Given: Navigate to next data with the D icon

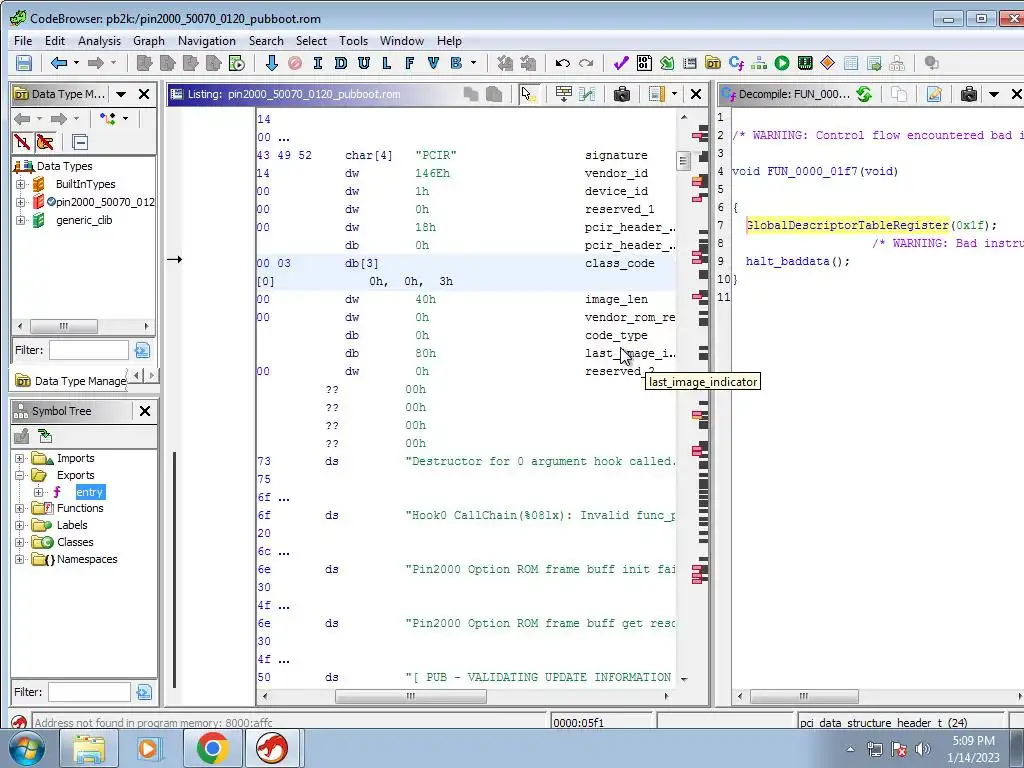Looking at the screenshot, I should click(x=341, y=63).
